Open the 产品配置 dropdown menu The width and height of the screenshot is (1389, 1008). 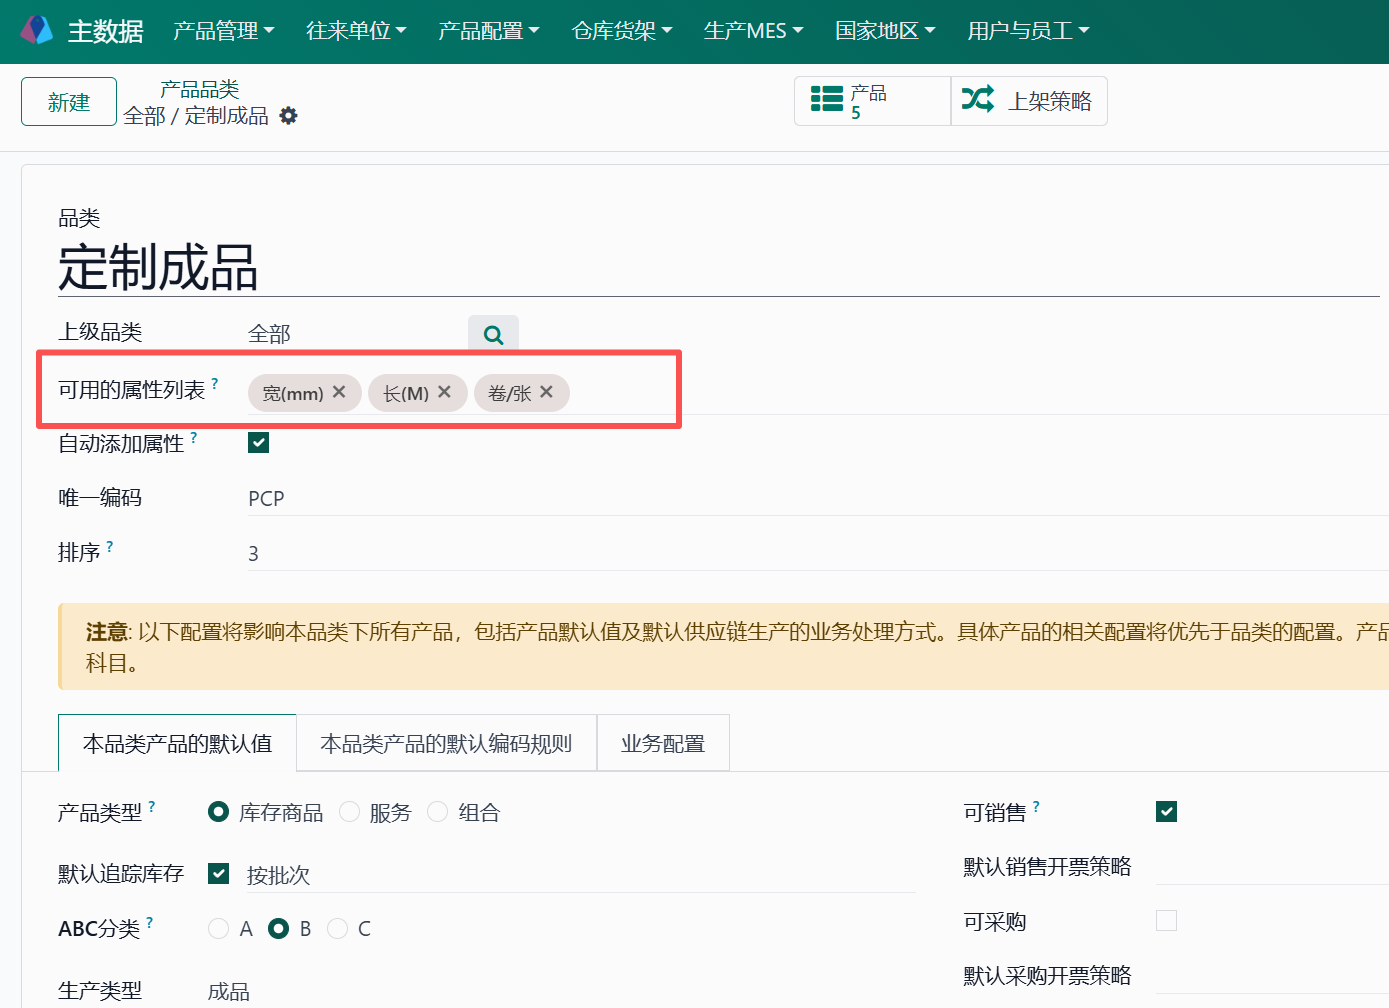[x=489, y=31]
